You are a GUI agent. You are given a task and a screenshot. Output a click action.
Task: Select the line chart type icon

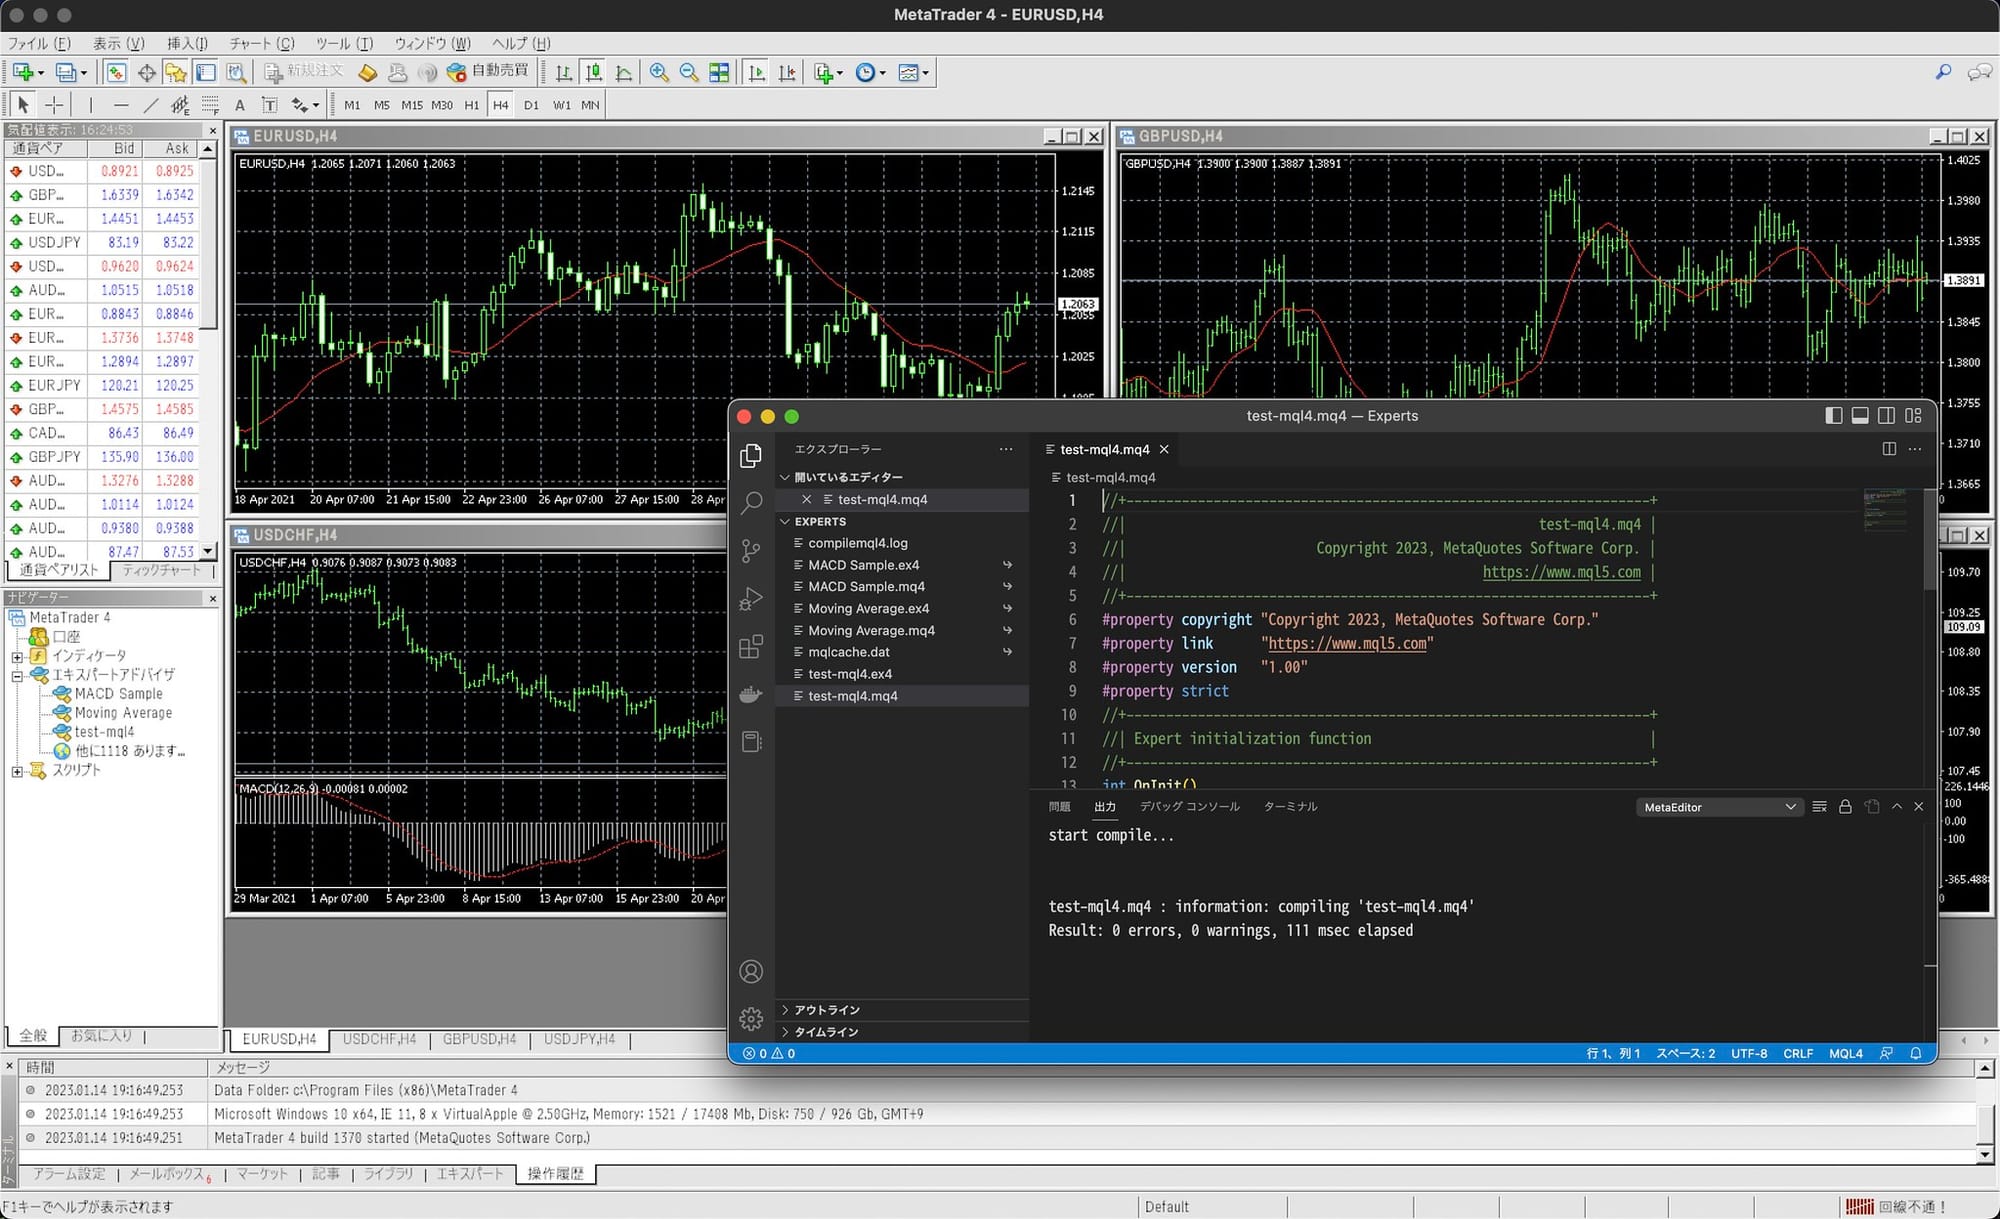click(624, 72)
